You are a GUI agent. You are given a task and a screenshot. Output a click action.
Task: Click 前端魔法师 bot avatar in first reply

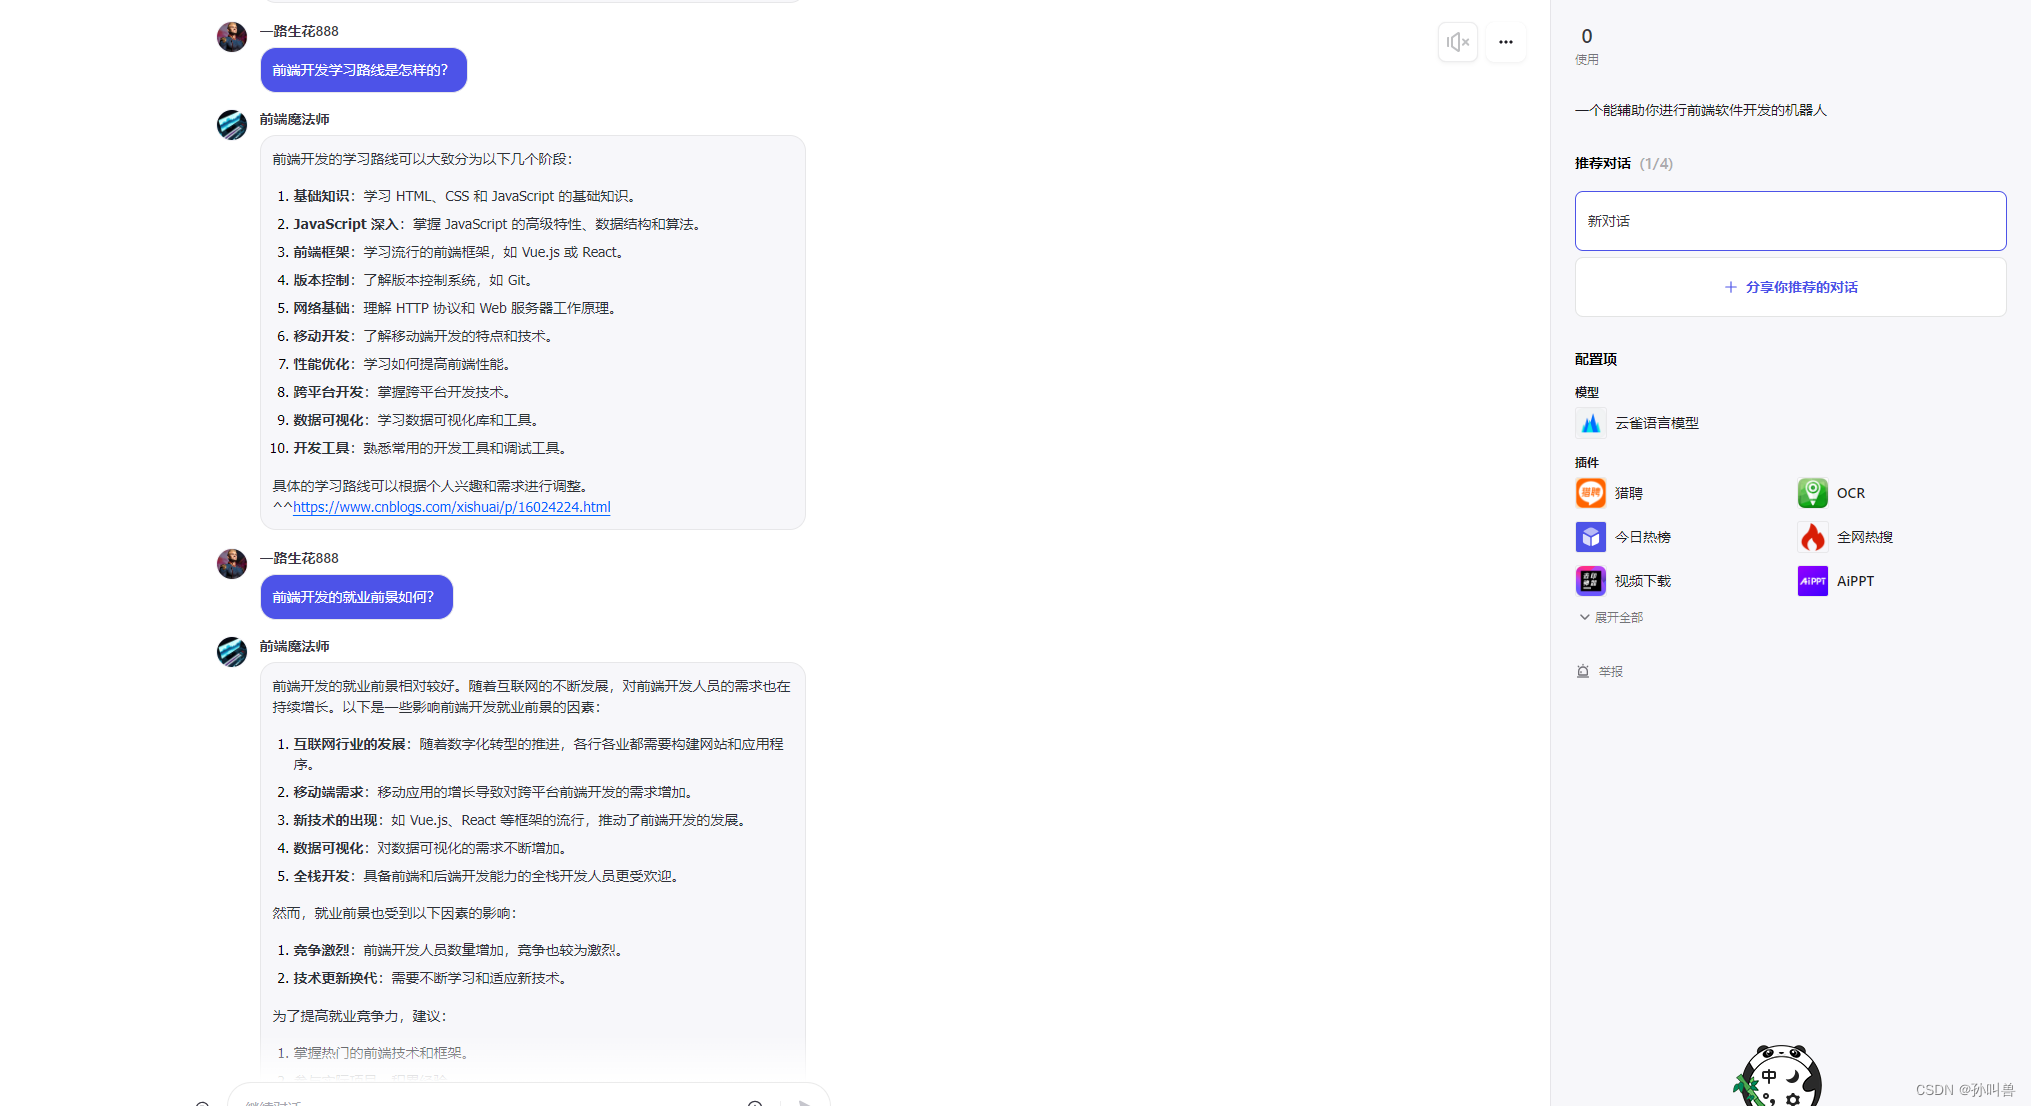[x=232, y=125]
